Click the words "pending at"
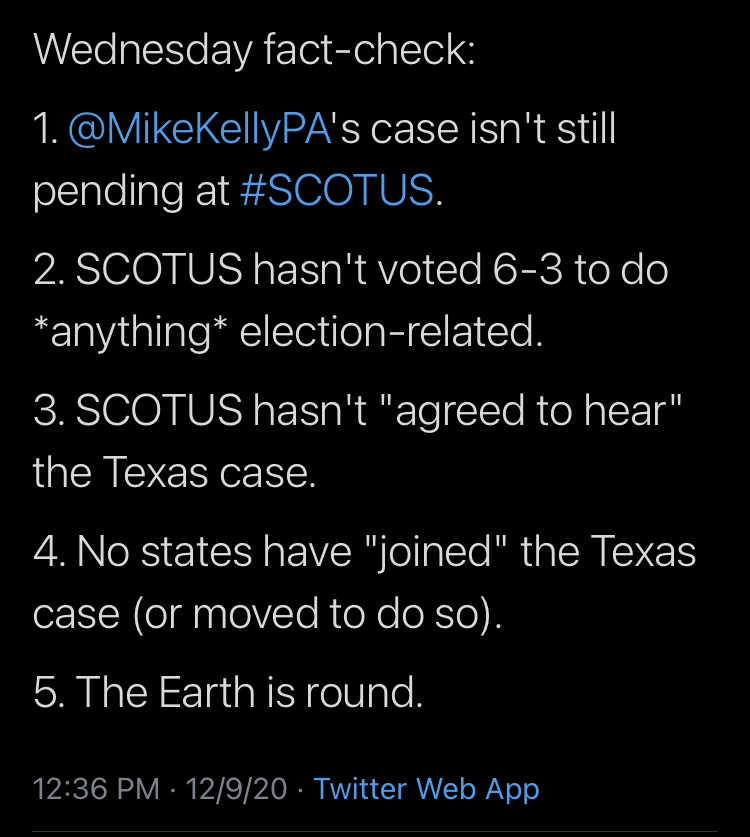The image size is (750, 837). [131, 191]
